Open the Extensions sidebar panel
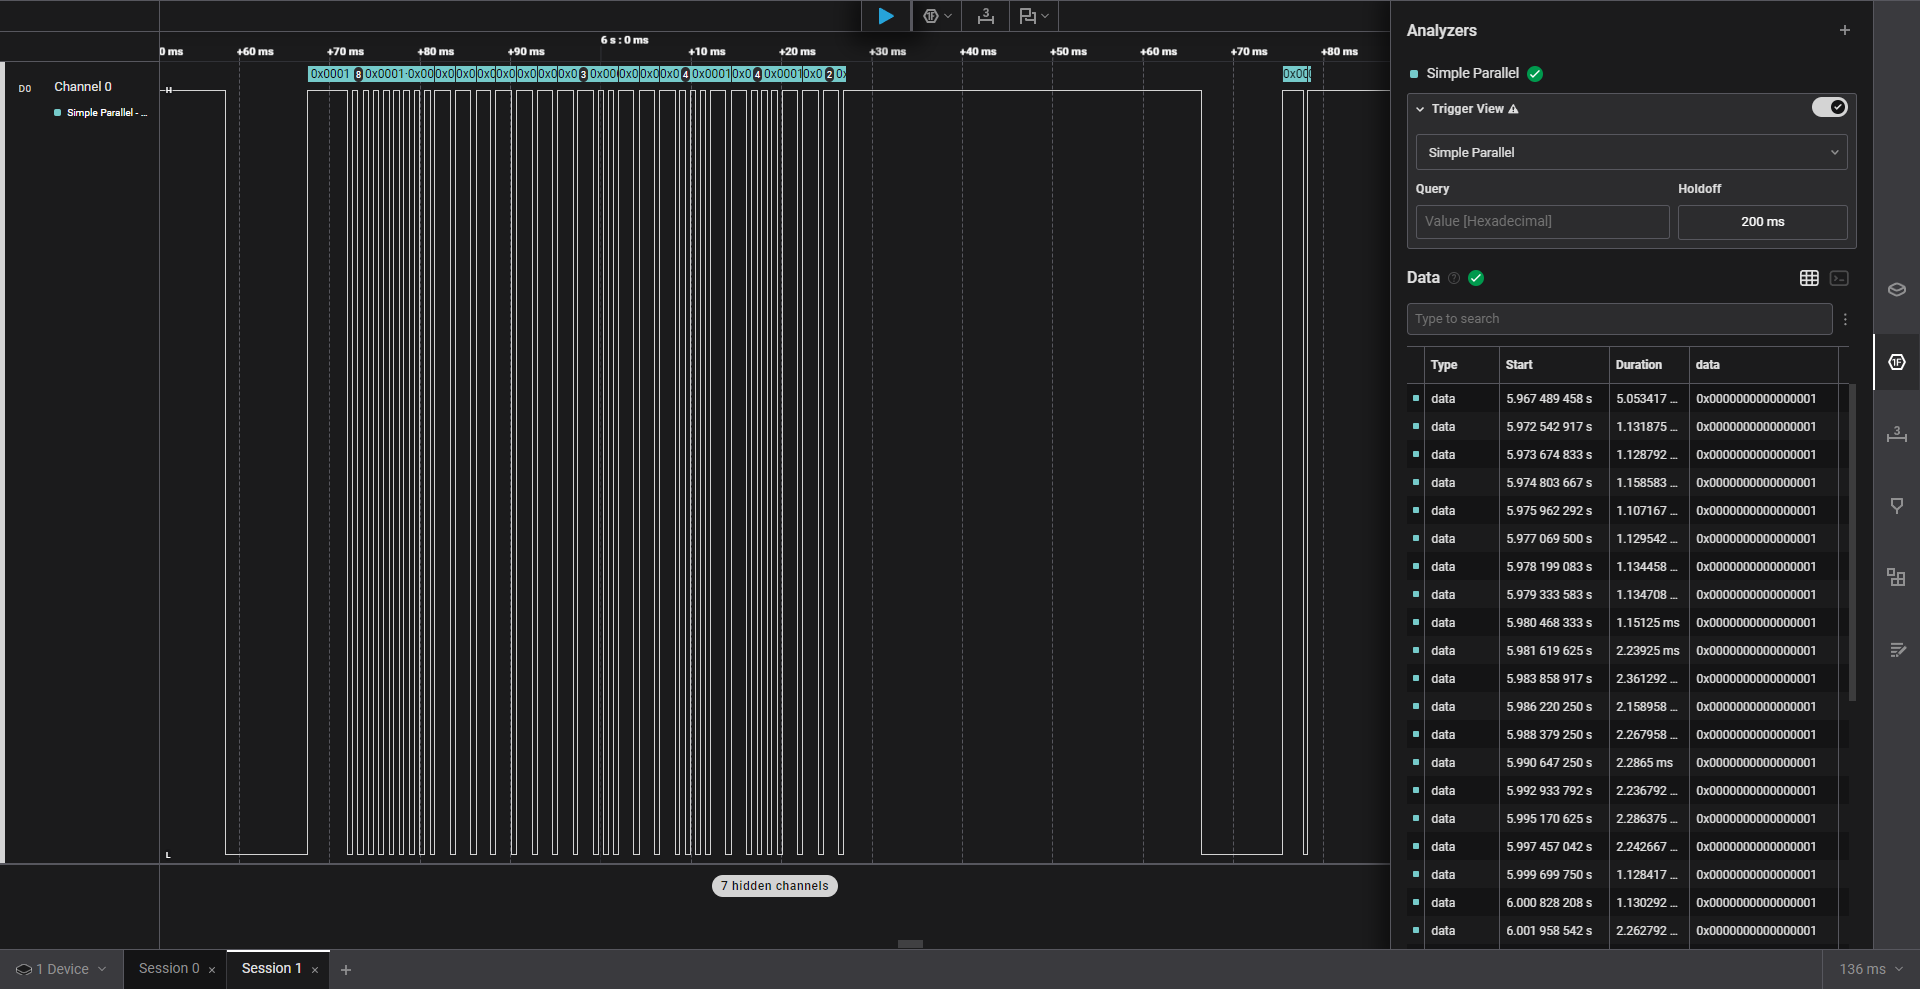This screenshot has width=1920, height=989. (x=1896, y=577)
